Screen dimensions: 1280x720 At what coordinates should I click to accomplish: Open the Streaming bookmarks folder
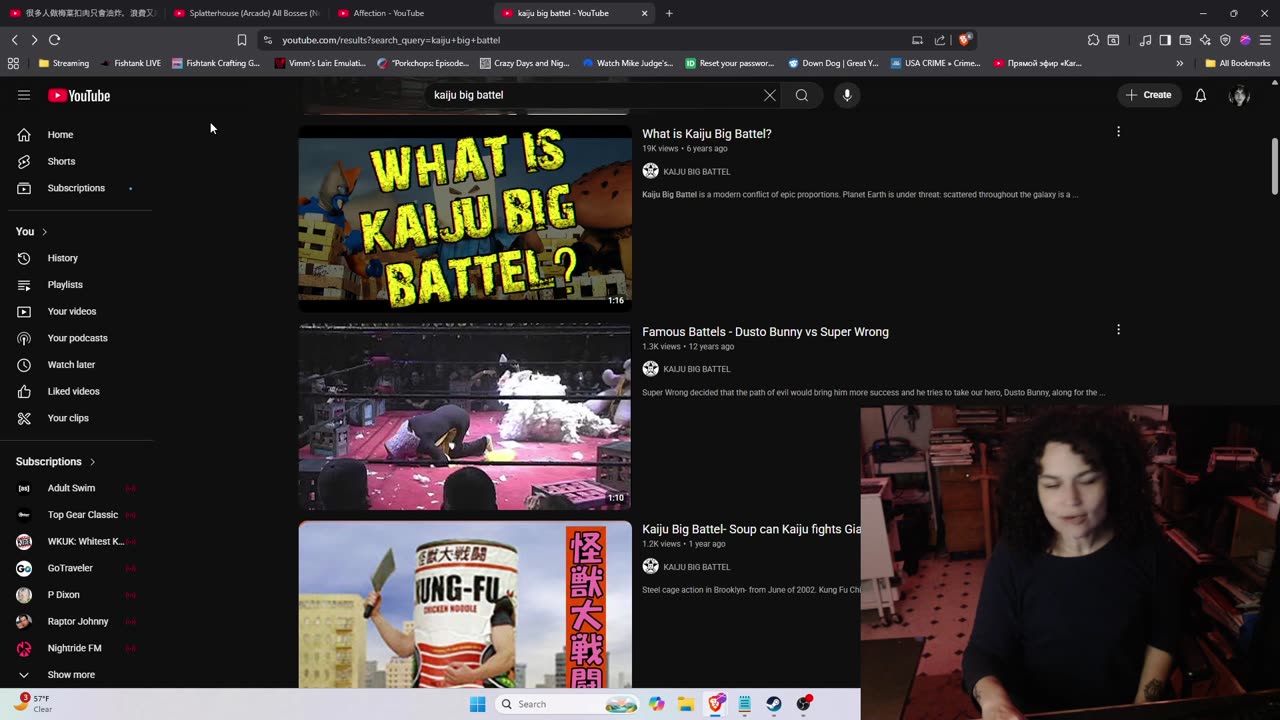tap(64, 63)
